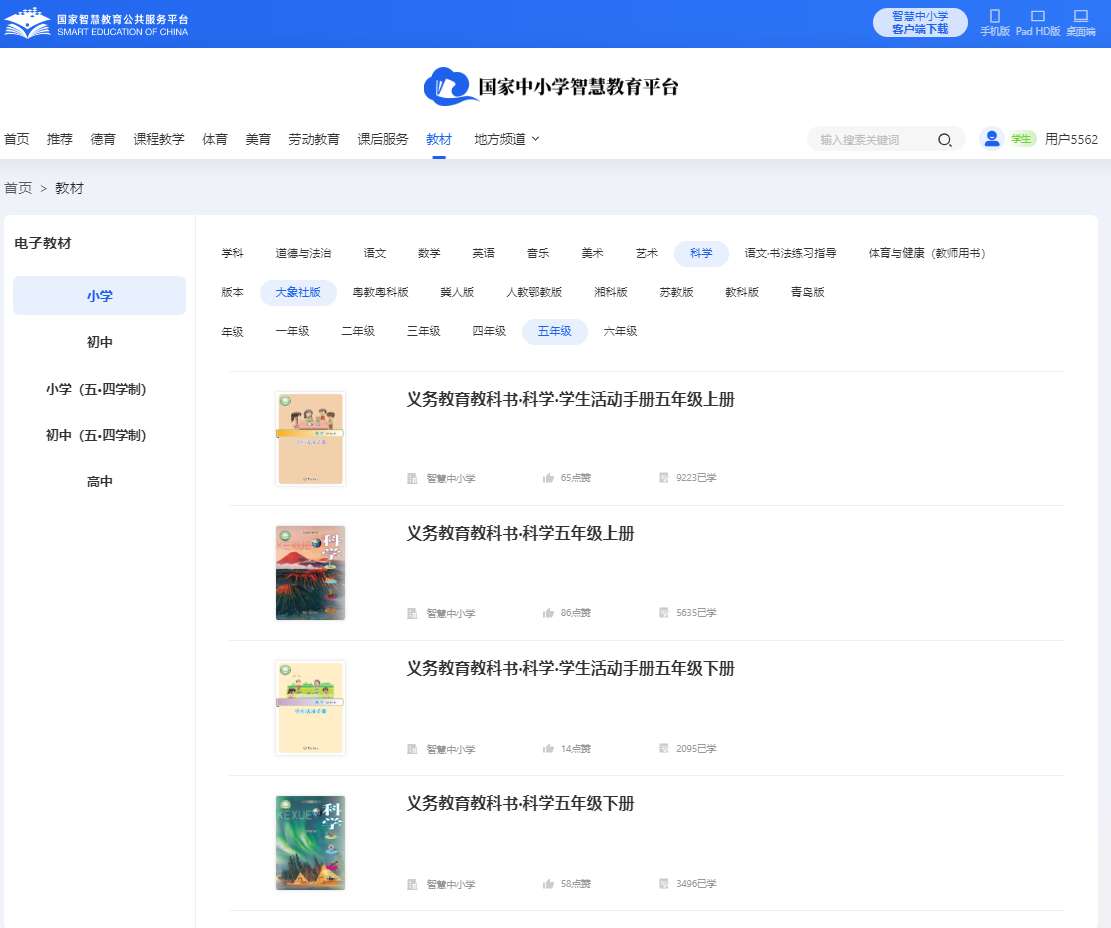Filter subject by 美术
The image size is (1111, 928).
tap(592, 253)
